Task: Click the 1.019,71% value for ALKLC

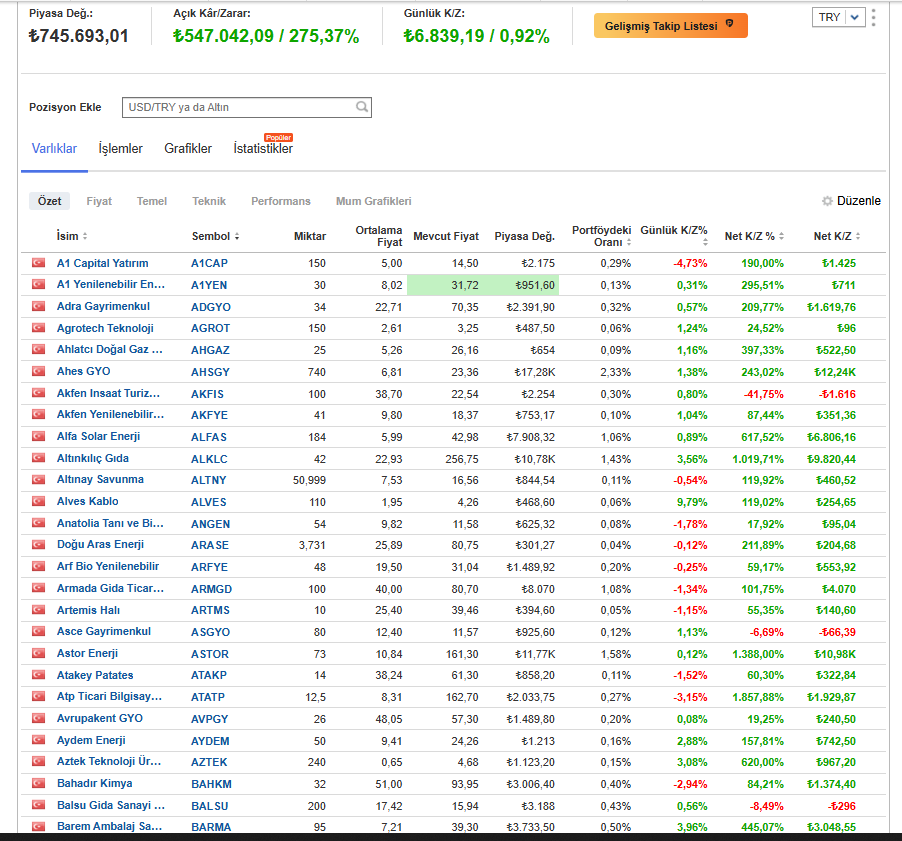Action: (x=758, y=459)
